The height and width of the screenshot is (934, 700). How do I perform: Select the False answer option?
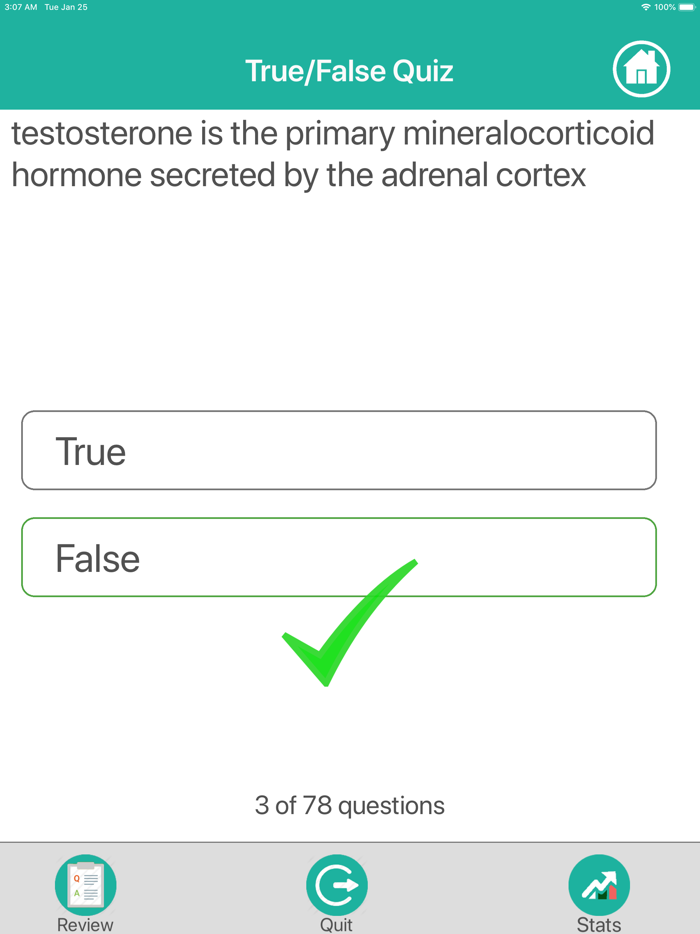[339, 557]
